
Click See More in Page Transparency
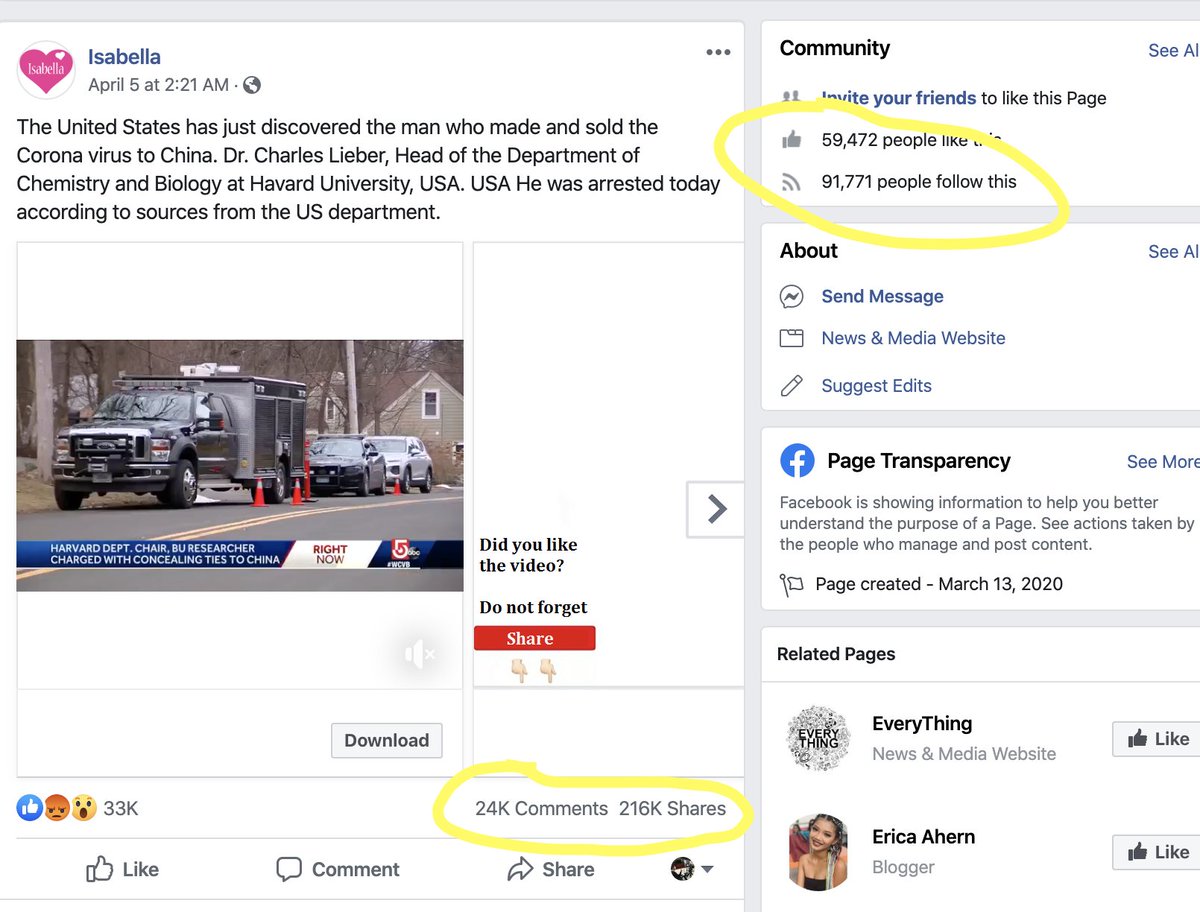tap(1162, 462)
